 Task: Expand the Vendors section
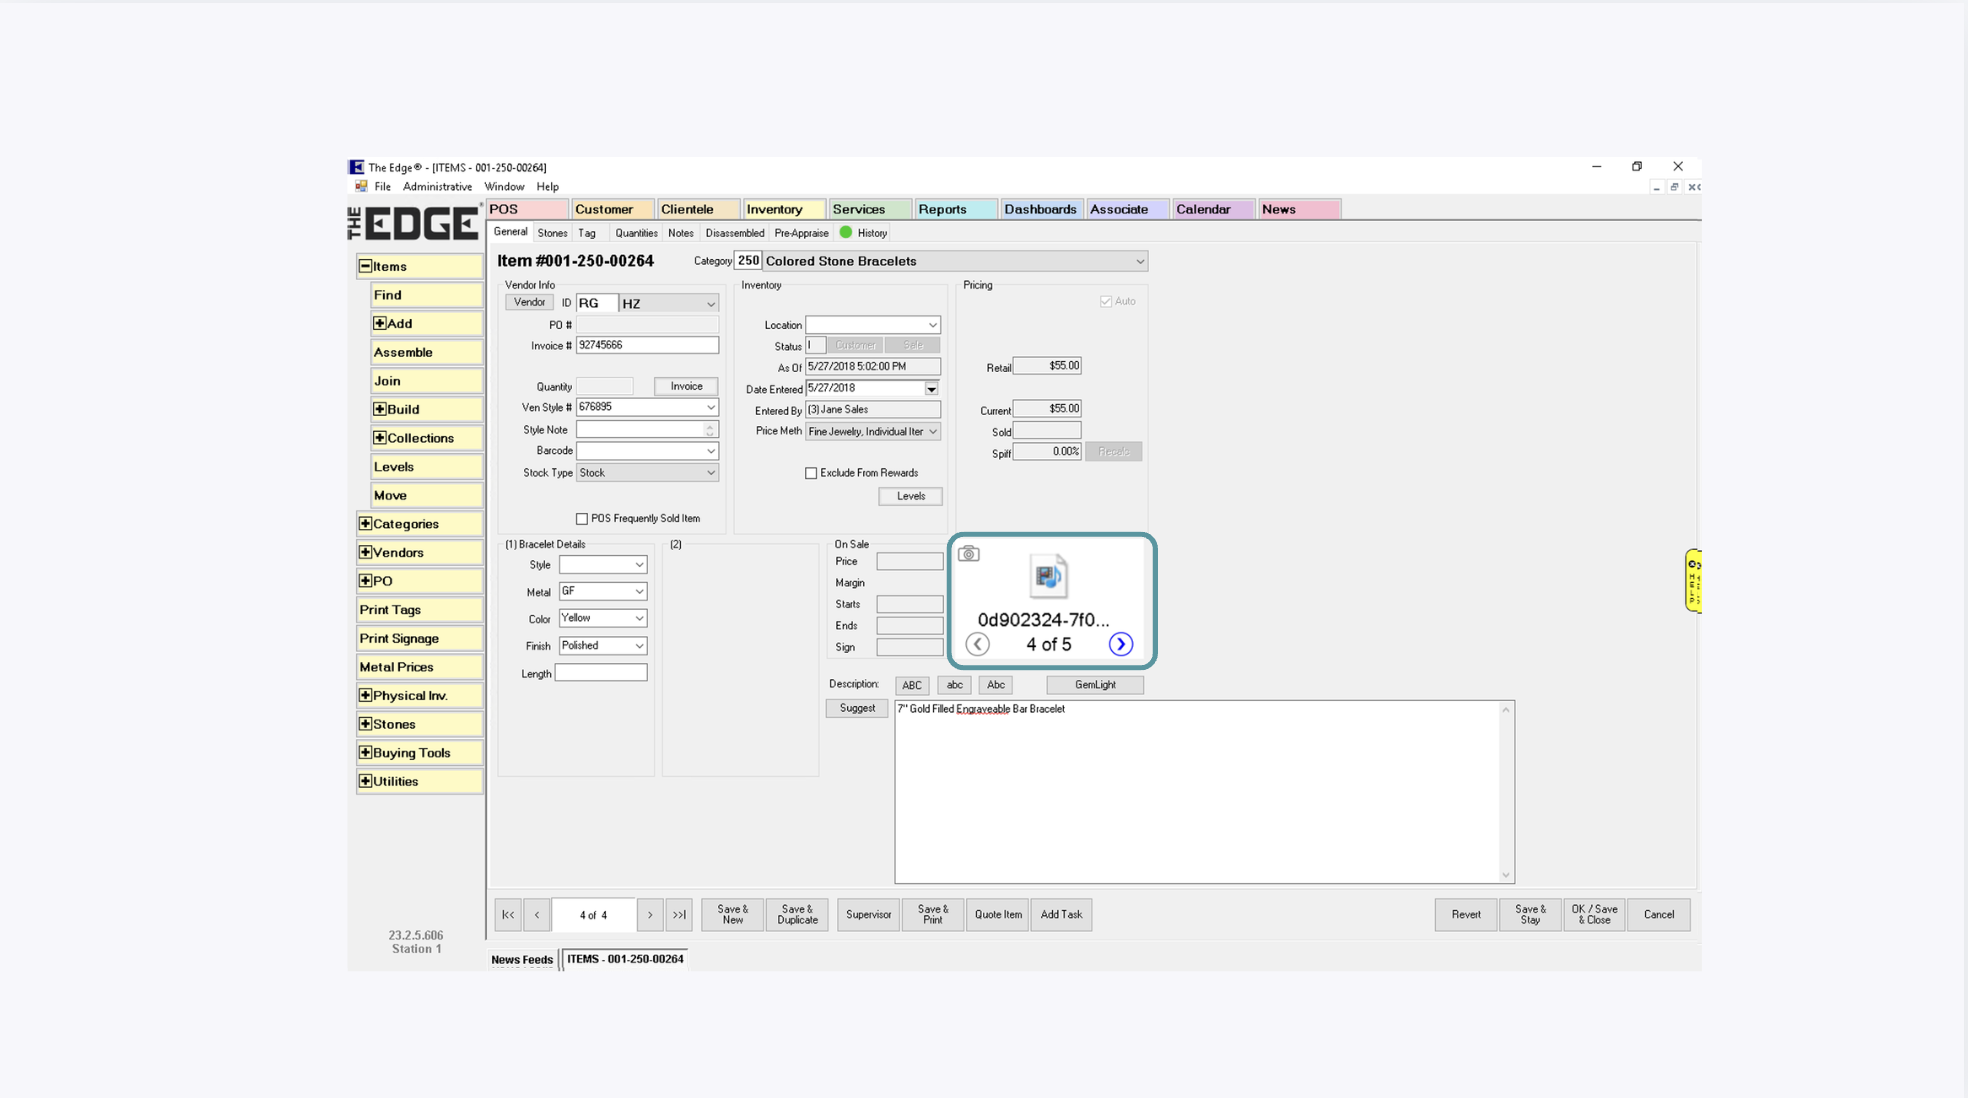click(365, 552)
